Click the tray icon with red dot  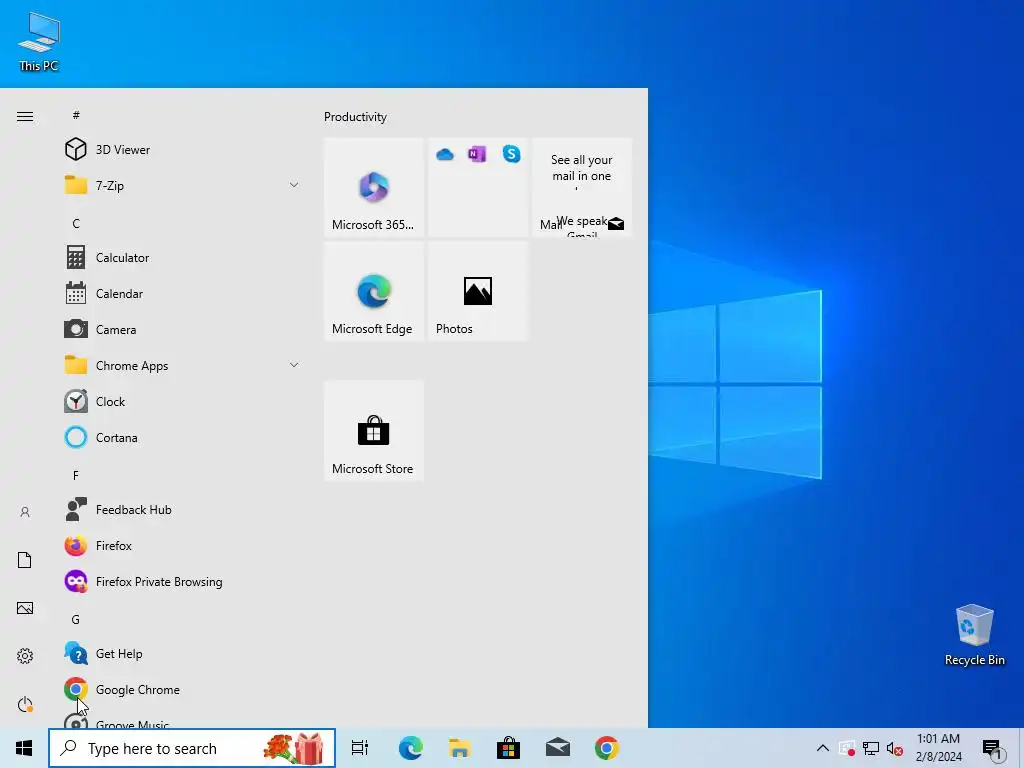coord(847,748)
